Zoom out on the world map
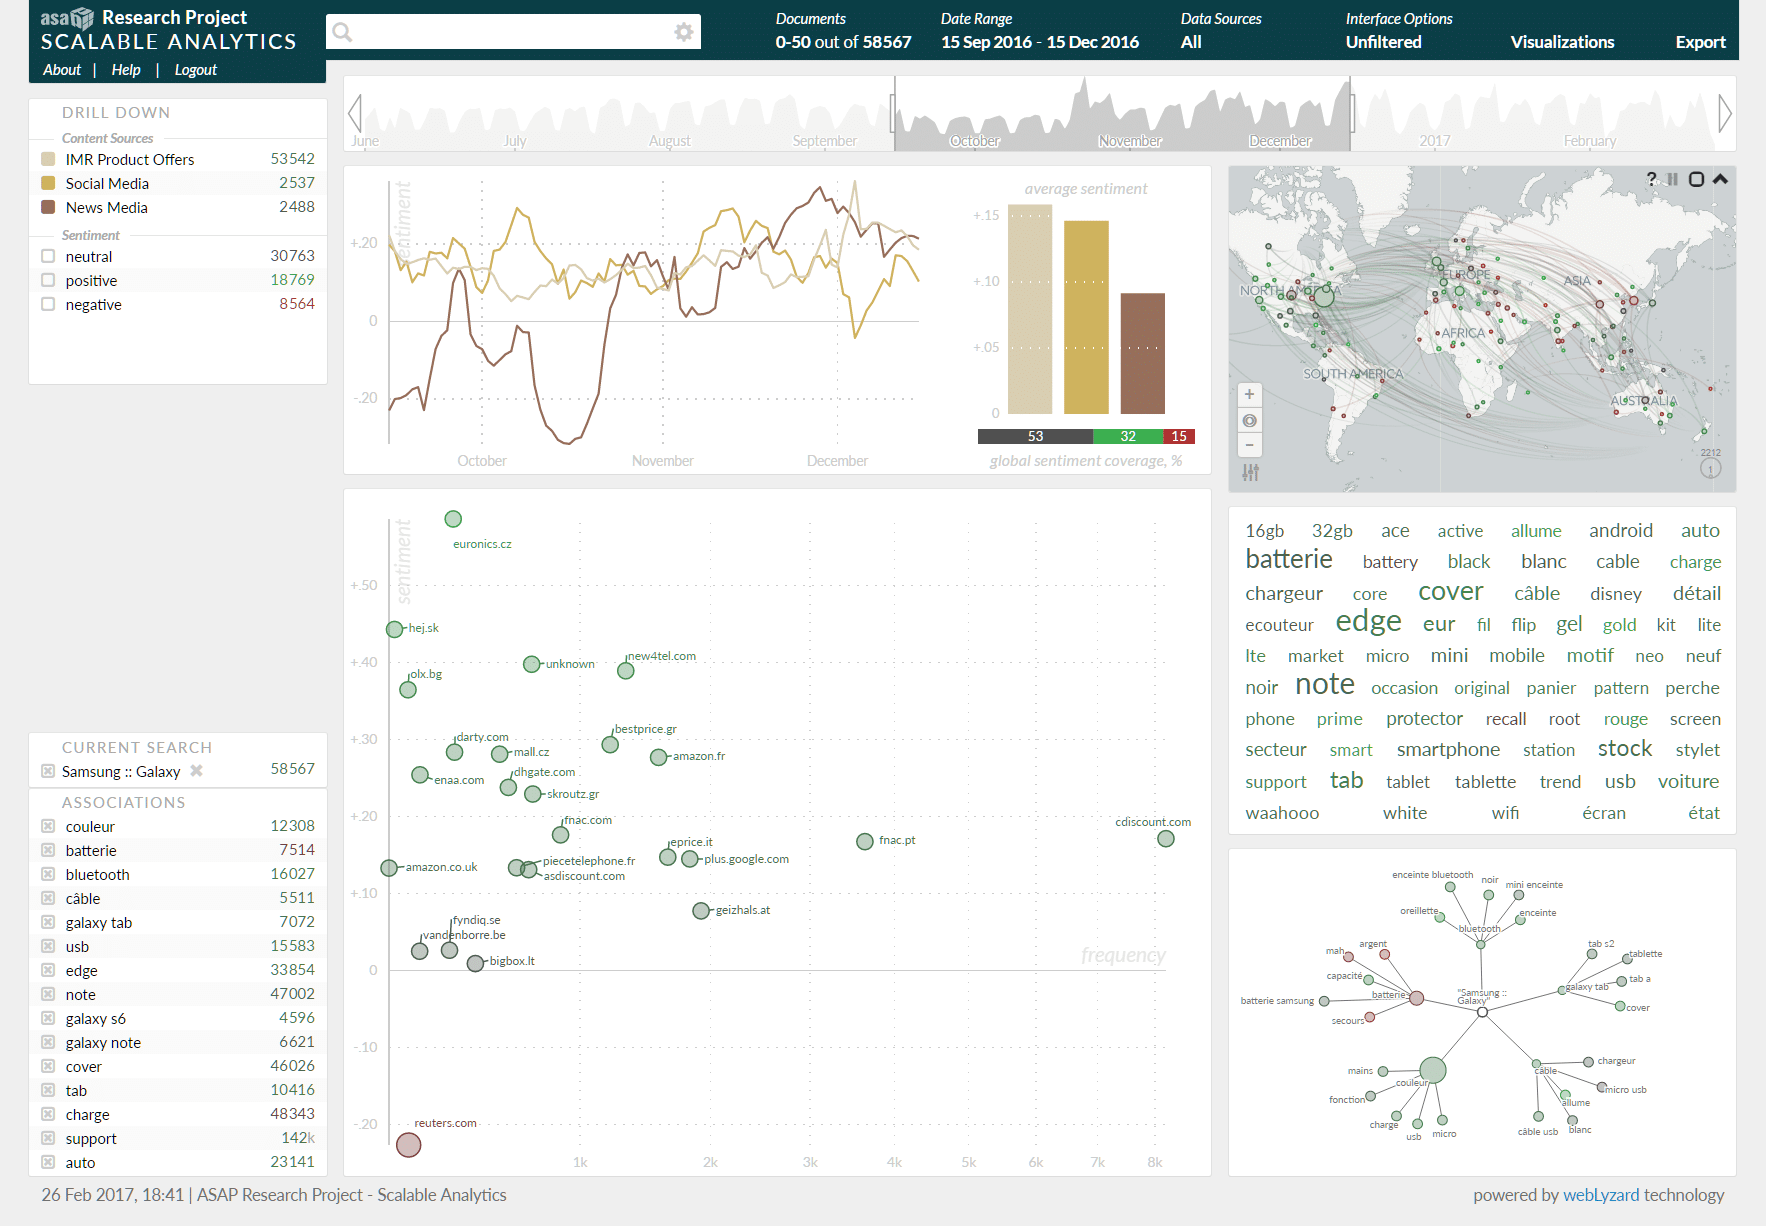The width and height of the screenshot is (1766, 1226). pyautogui.click(x=1249, y=445)
